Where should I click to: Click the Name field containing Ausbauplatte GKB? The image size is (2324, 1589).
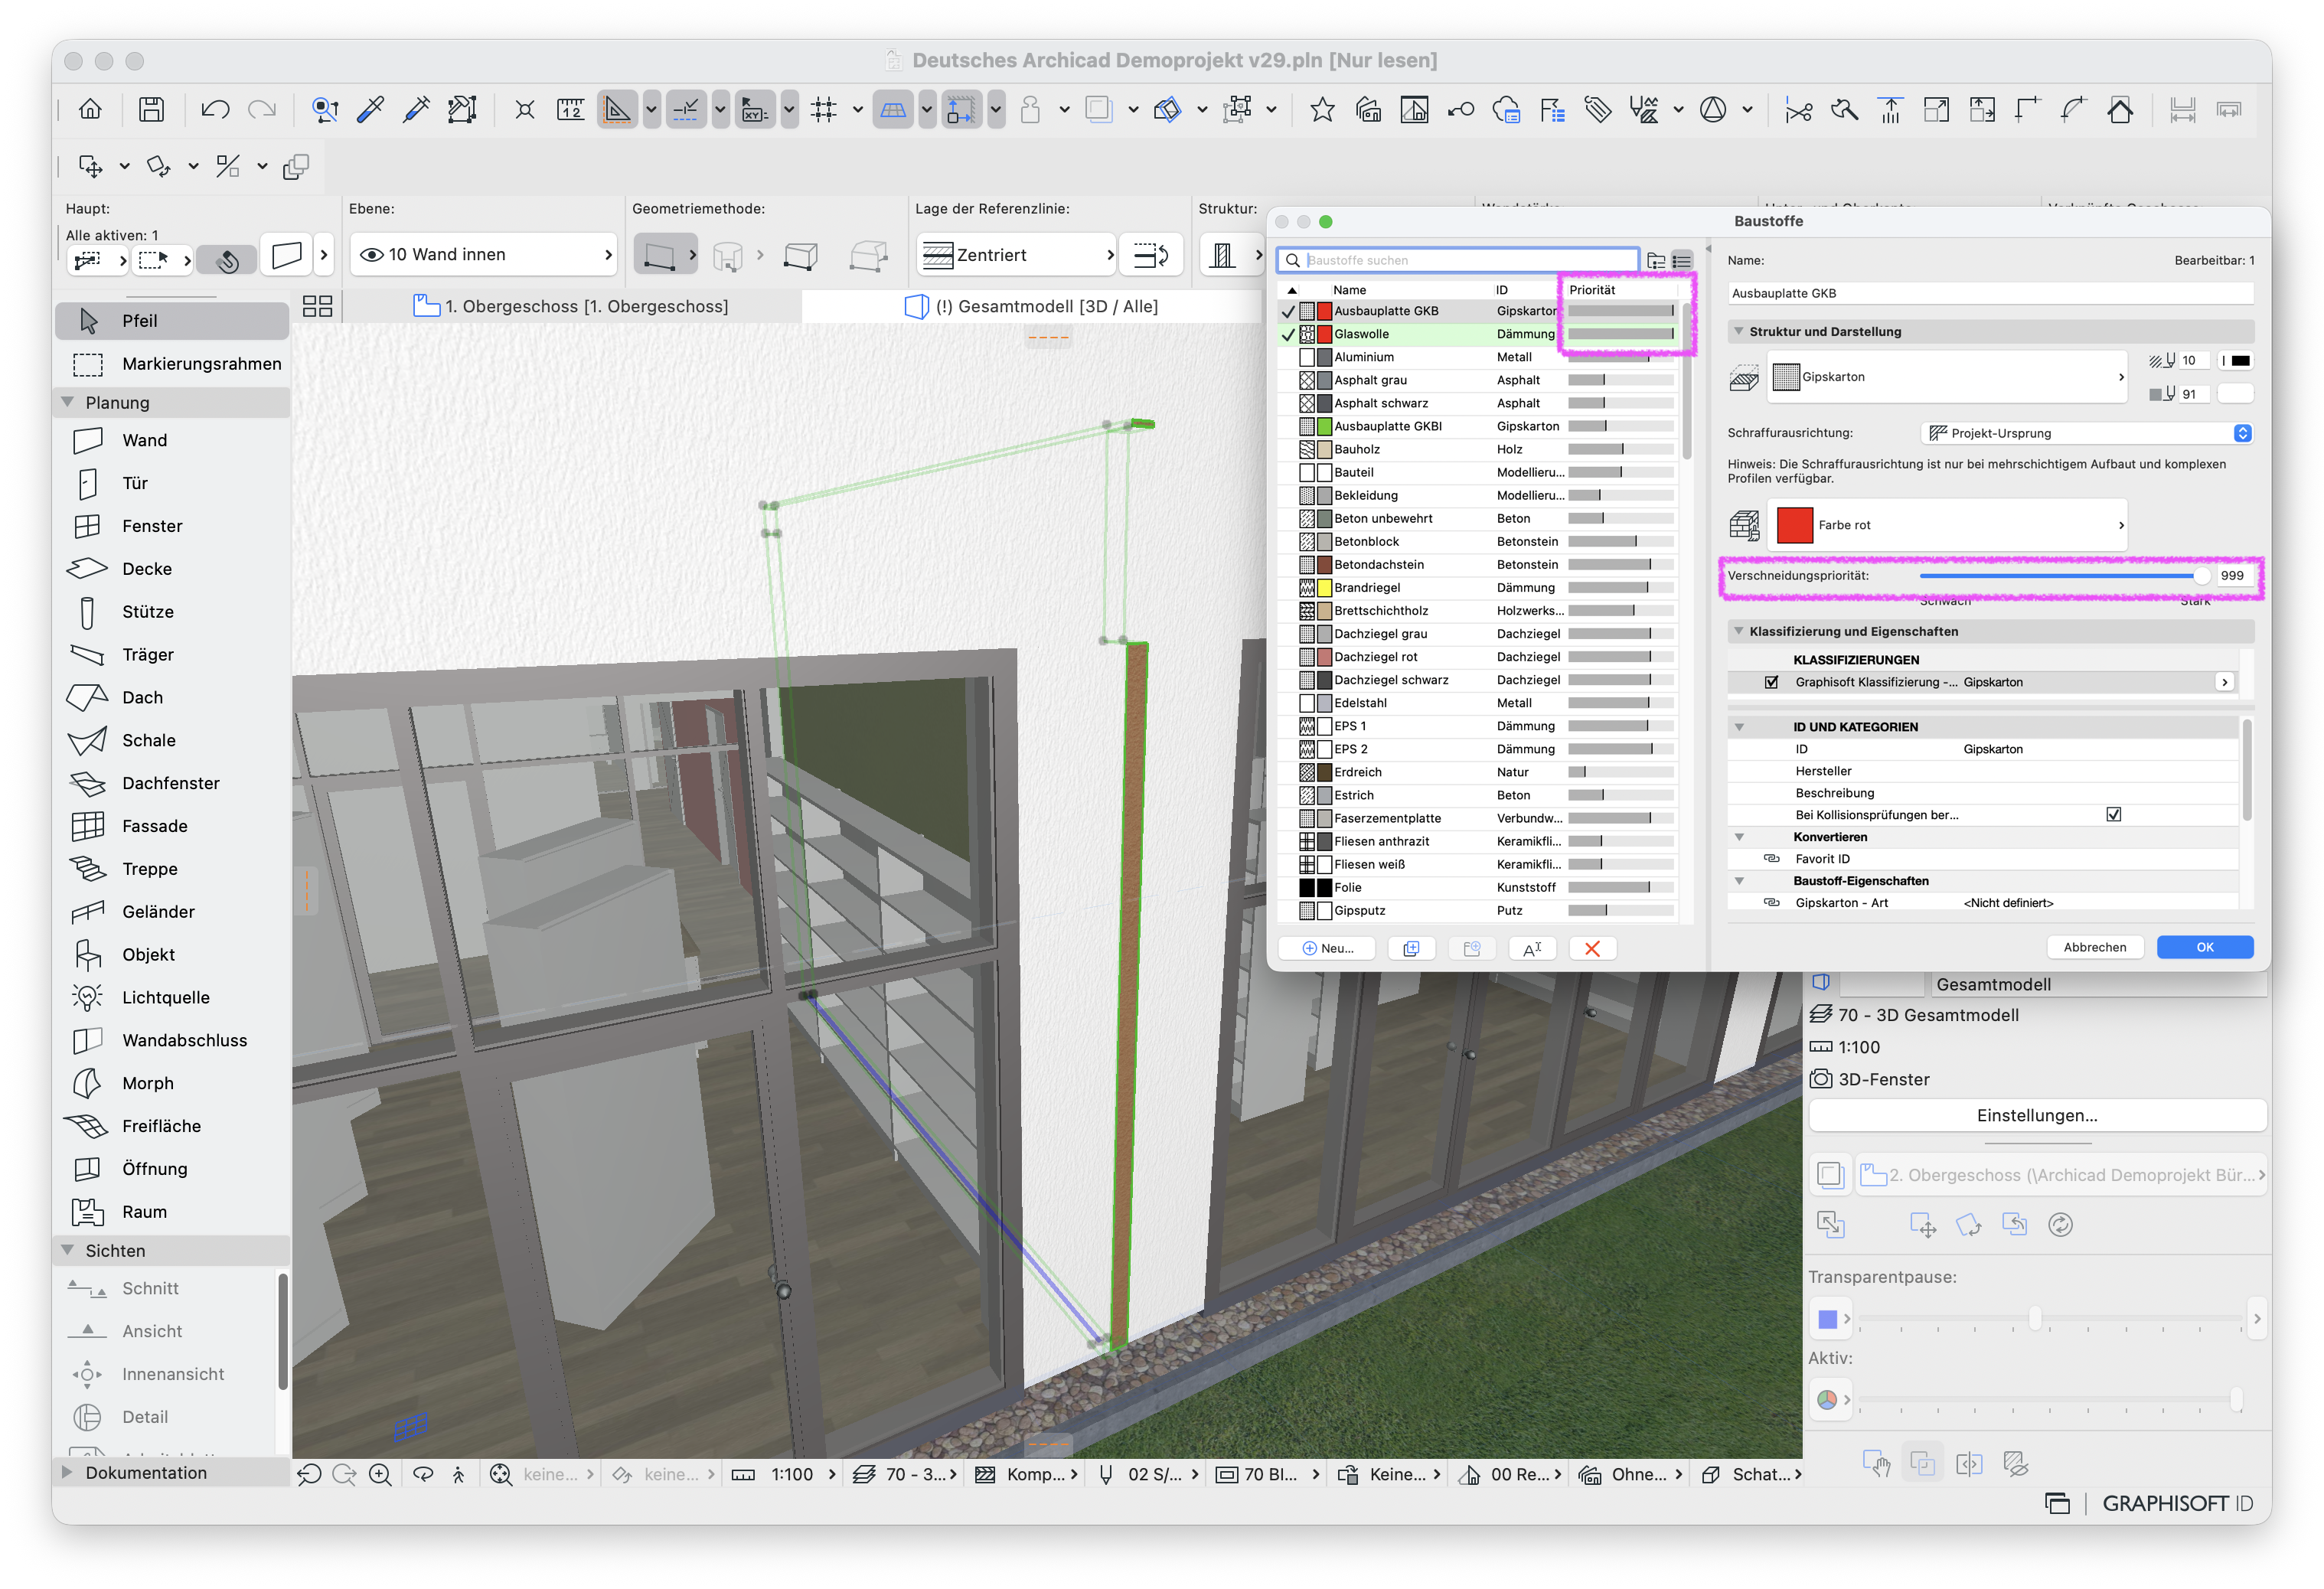click(1990, 294)
